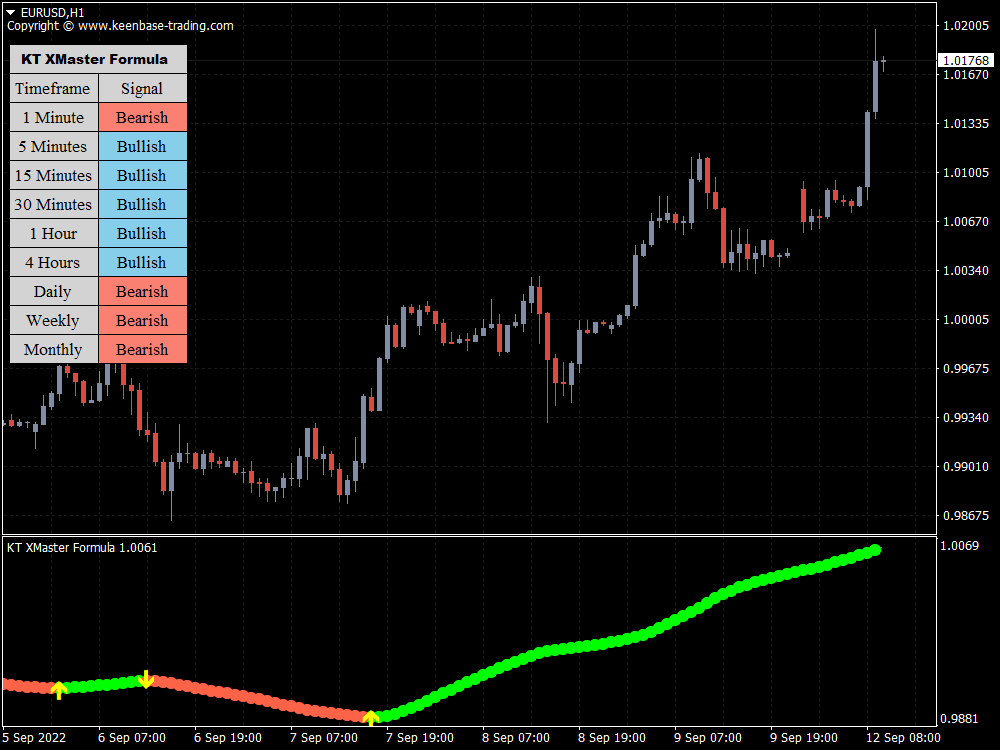Image resolution: width=1000 pixels, height=750 pixels.
Task: Click the EURUSD,H1 chart title
Action: (x=52, y=13)
